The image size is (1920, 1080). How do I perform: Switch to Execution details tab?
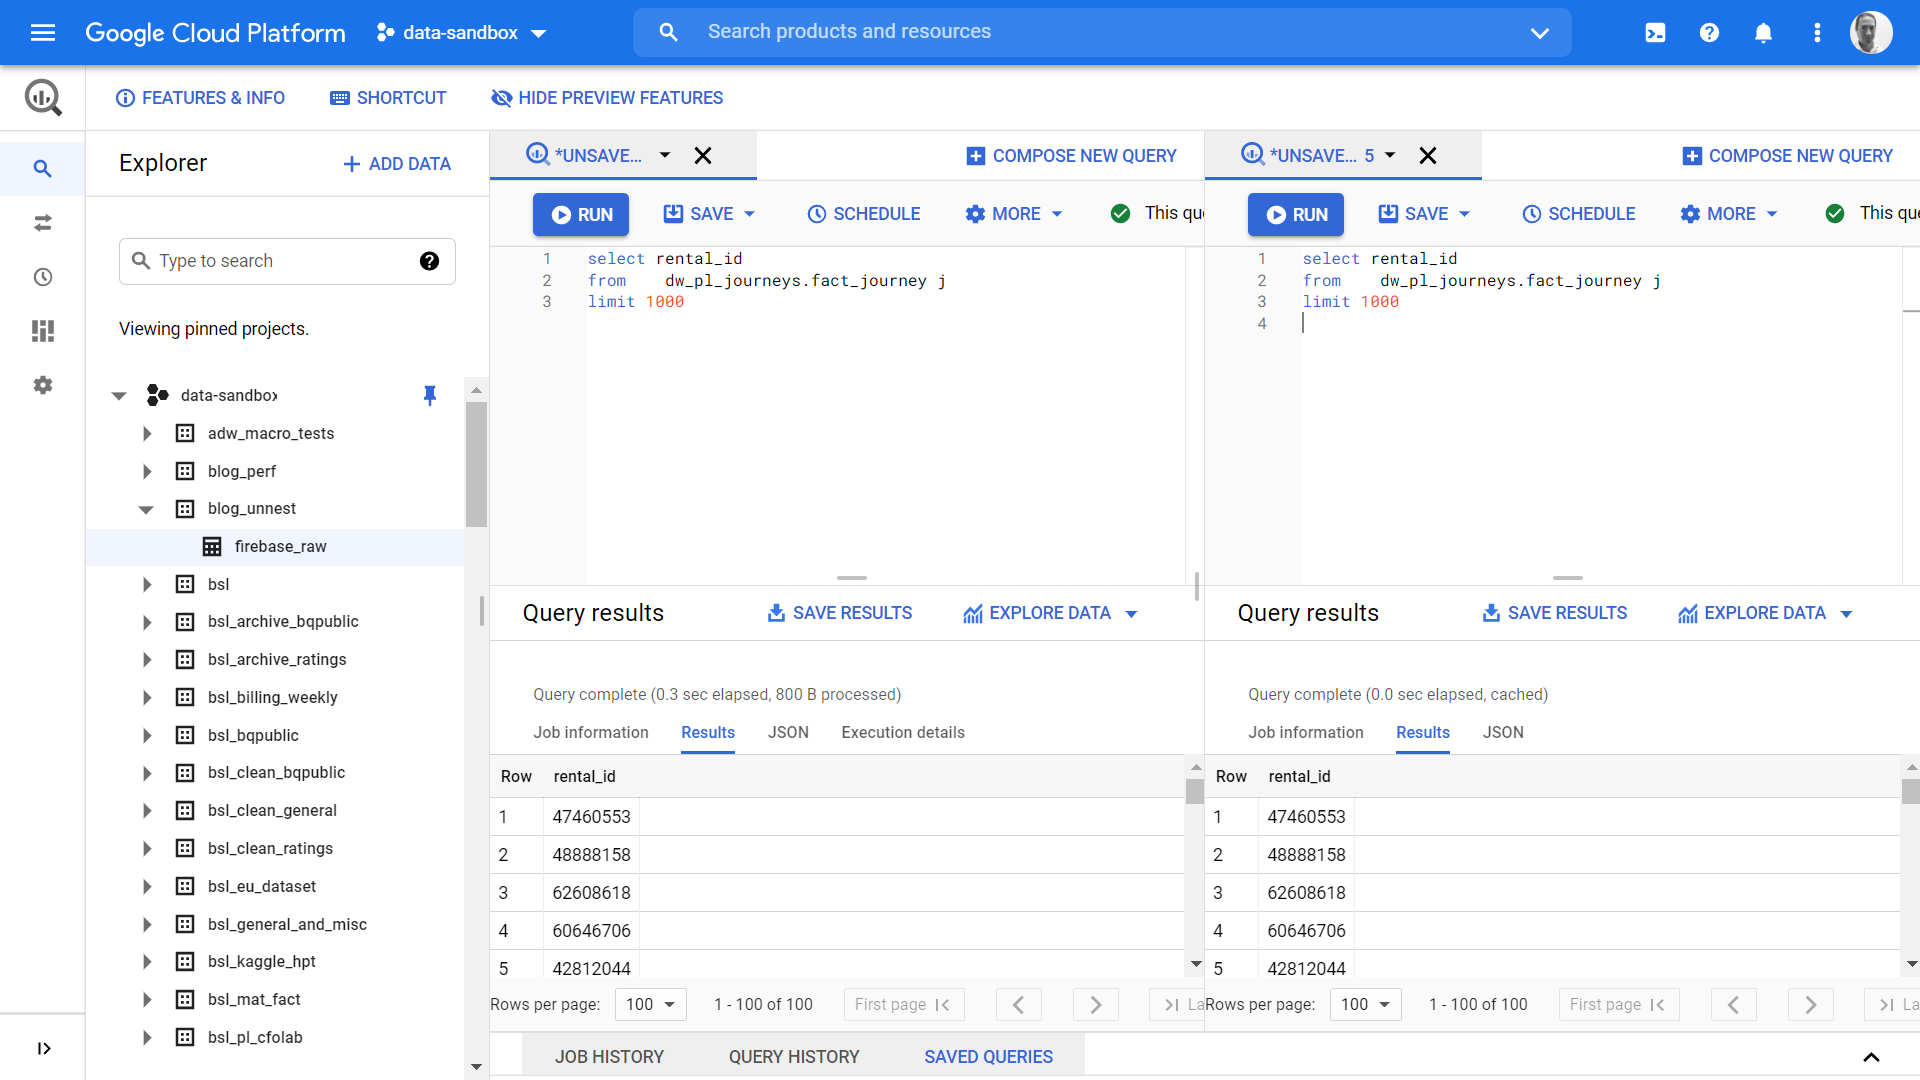903,732
